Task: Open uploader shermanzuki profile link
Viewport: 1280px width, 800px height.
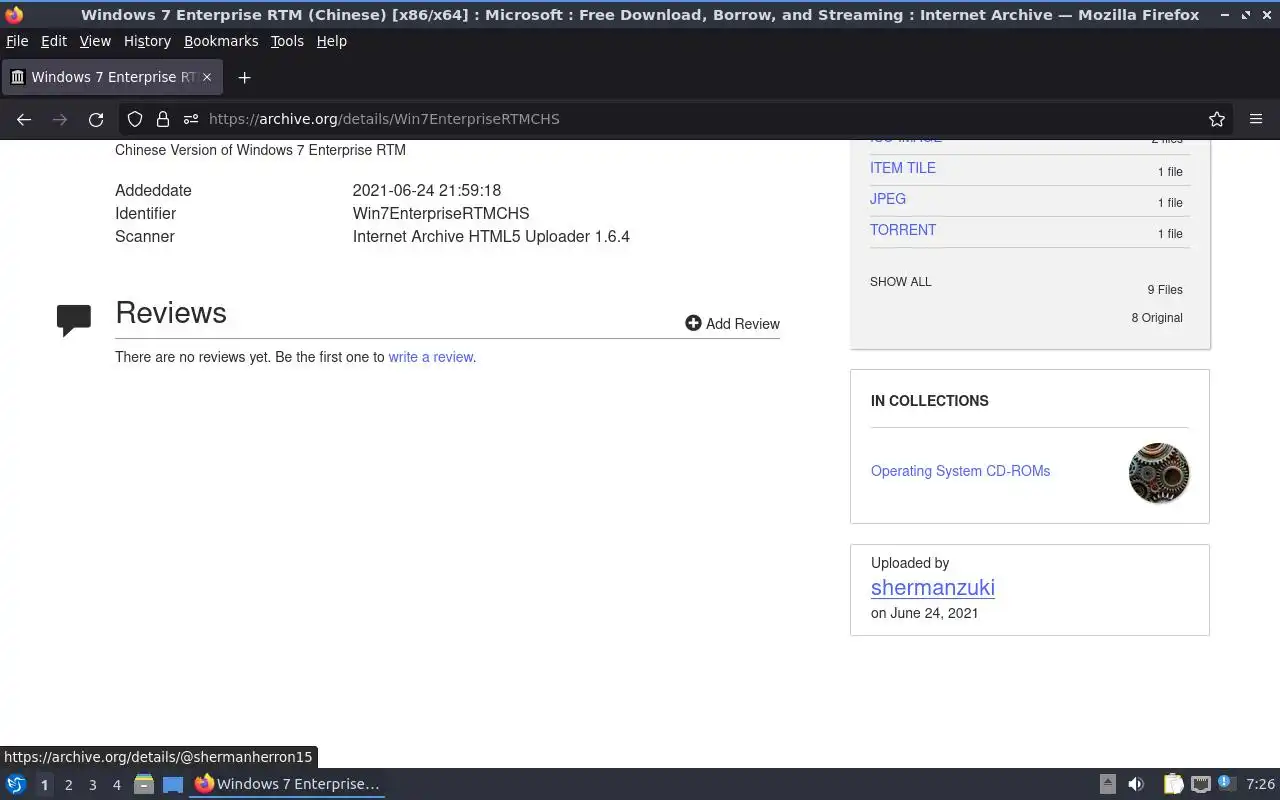Action: [x=933, y=588]
